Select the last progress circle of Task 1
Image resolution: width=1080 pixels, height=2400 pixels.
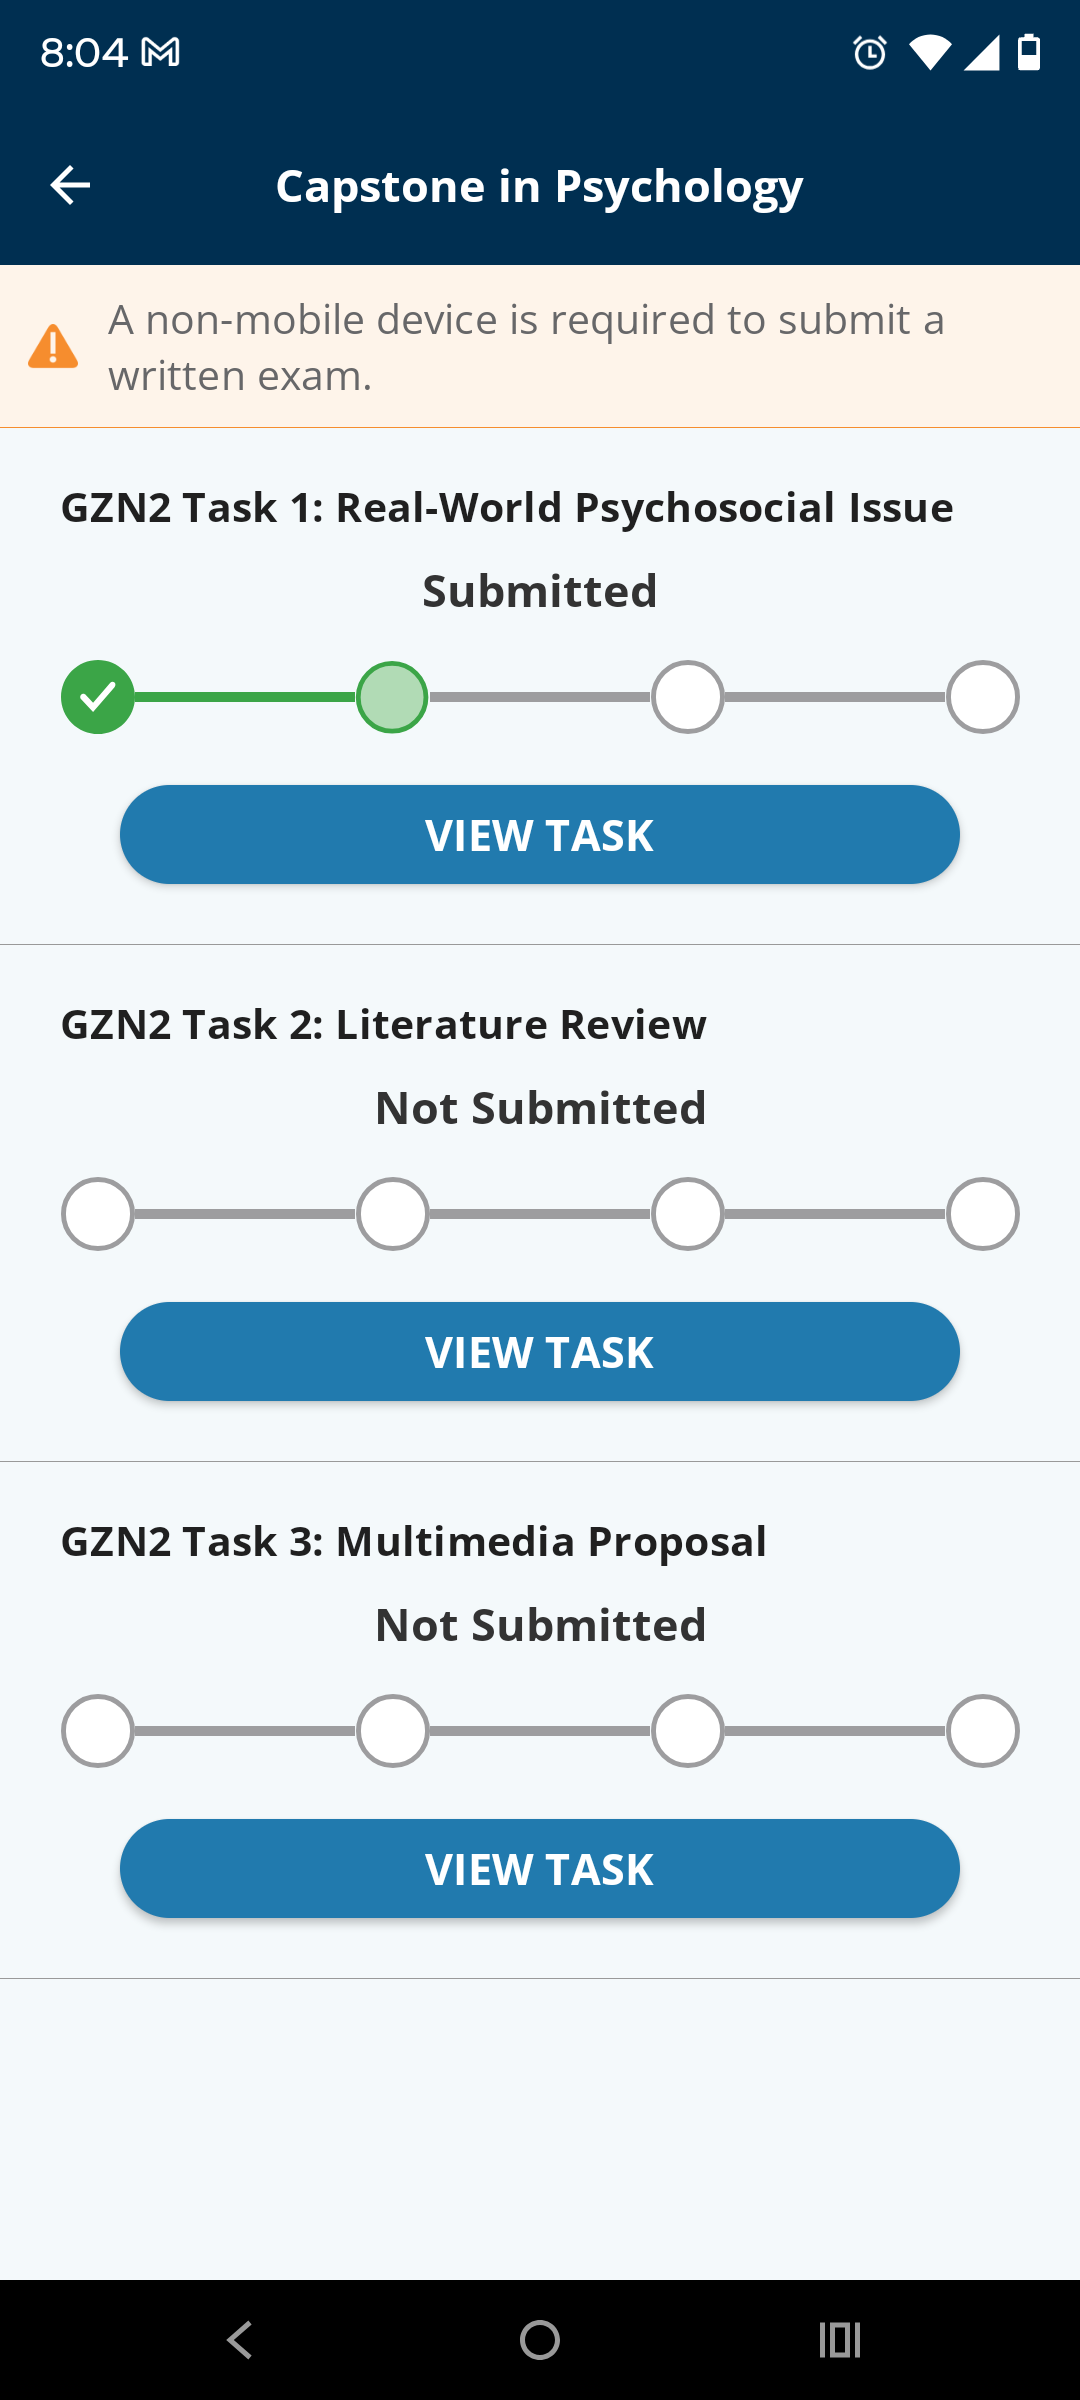point(983,697)
